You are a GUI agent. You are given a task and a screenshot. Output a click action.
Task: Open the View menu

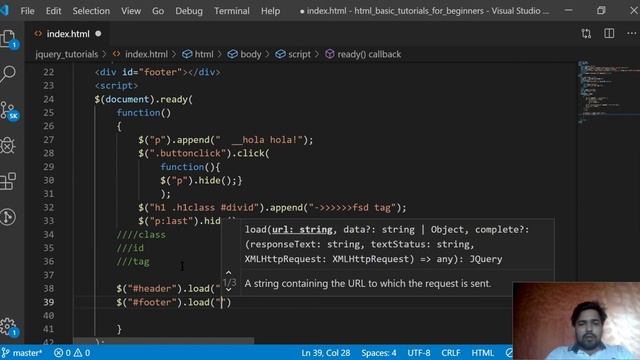tap(131, 11)
